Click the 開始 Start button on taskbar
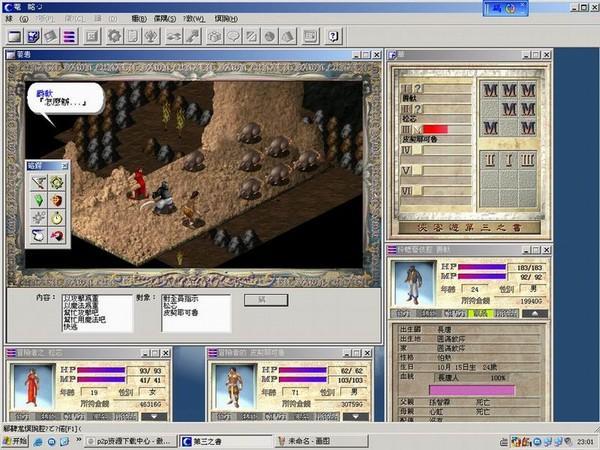This screenshot has height=450, width=600. click(x=15, y=441)
